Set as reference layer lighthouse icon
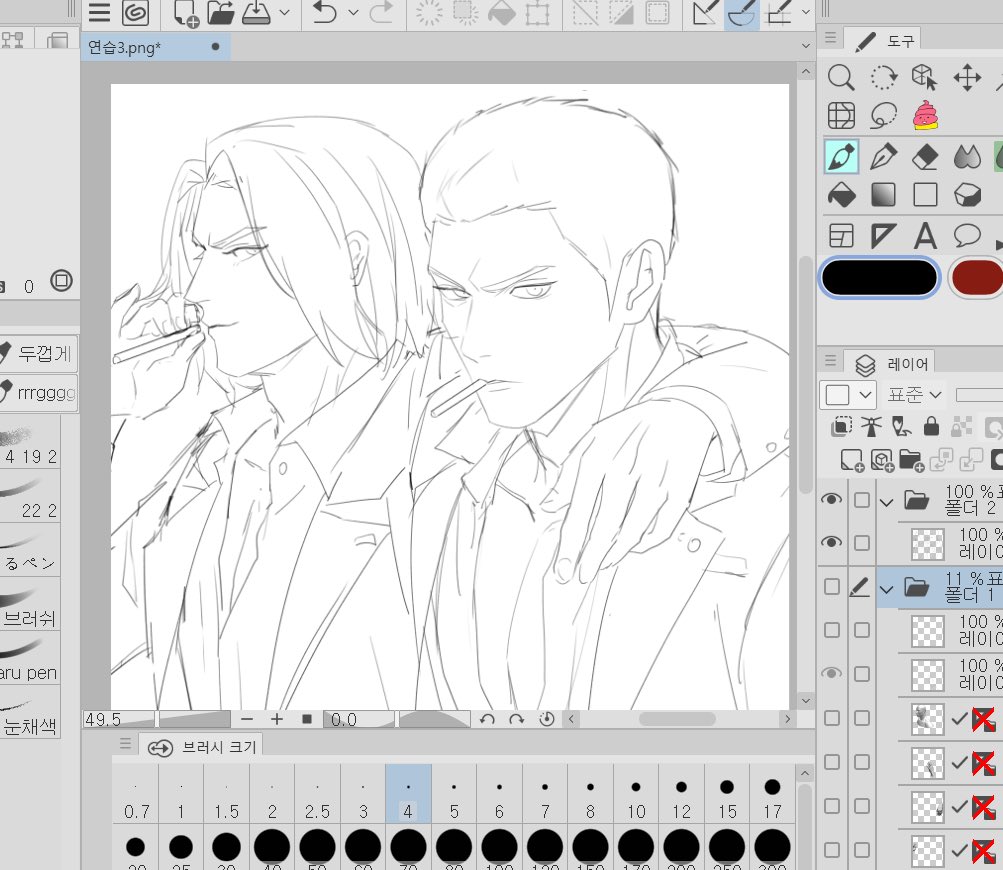 click(871, 426)
